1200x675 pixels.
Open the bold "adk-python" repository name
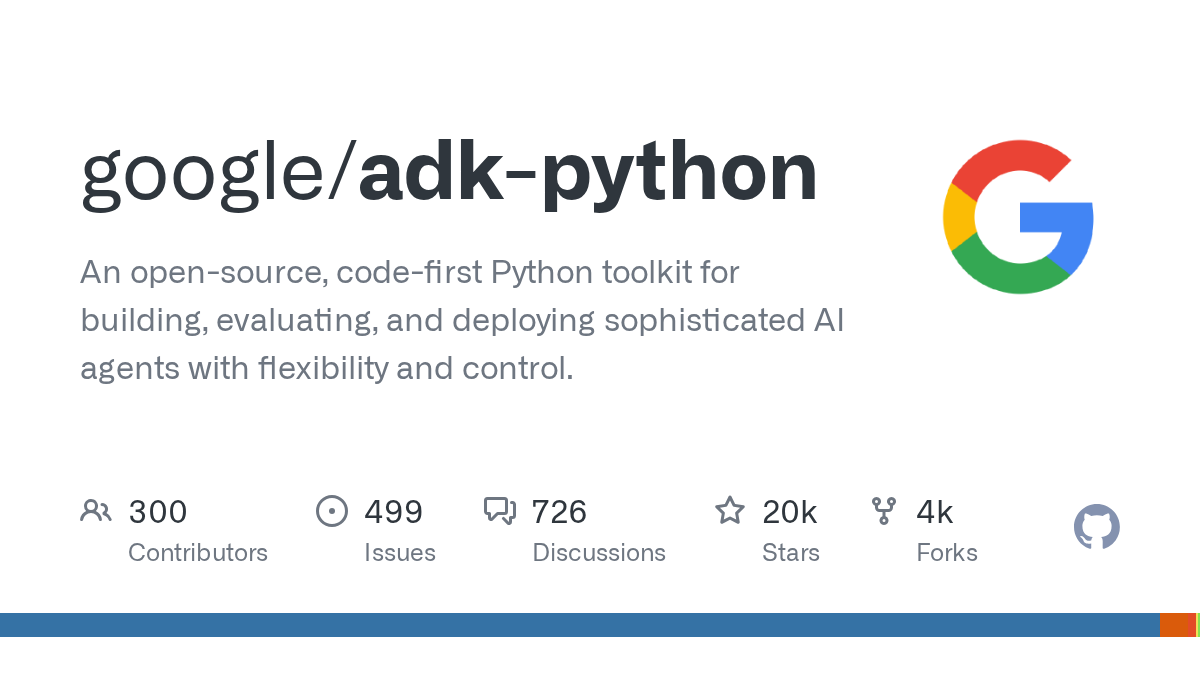coord(588,177)
